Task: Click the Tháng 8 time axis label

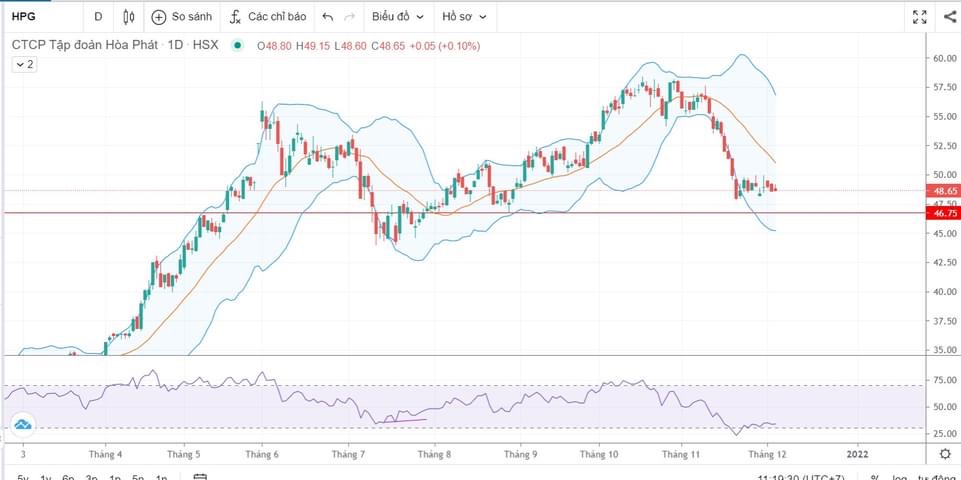Action: click(x=434, y=454)
